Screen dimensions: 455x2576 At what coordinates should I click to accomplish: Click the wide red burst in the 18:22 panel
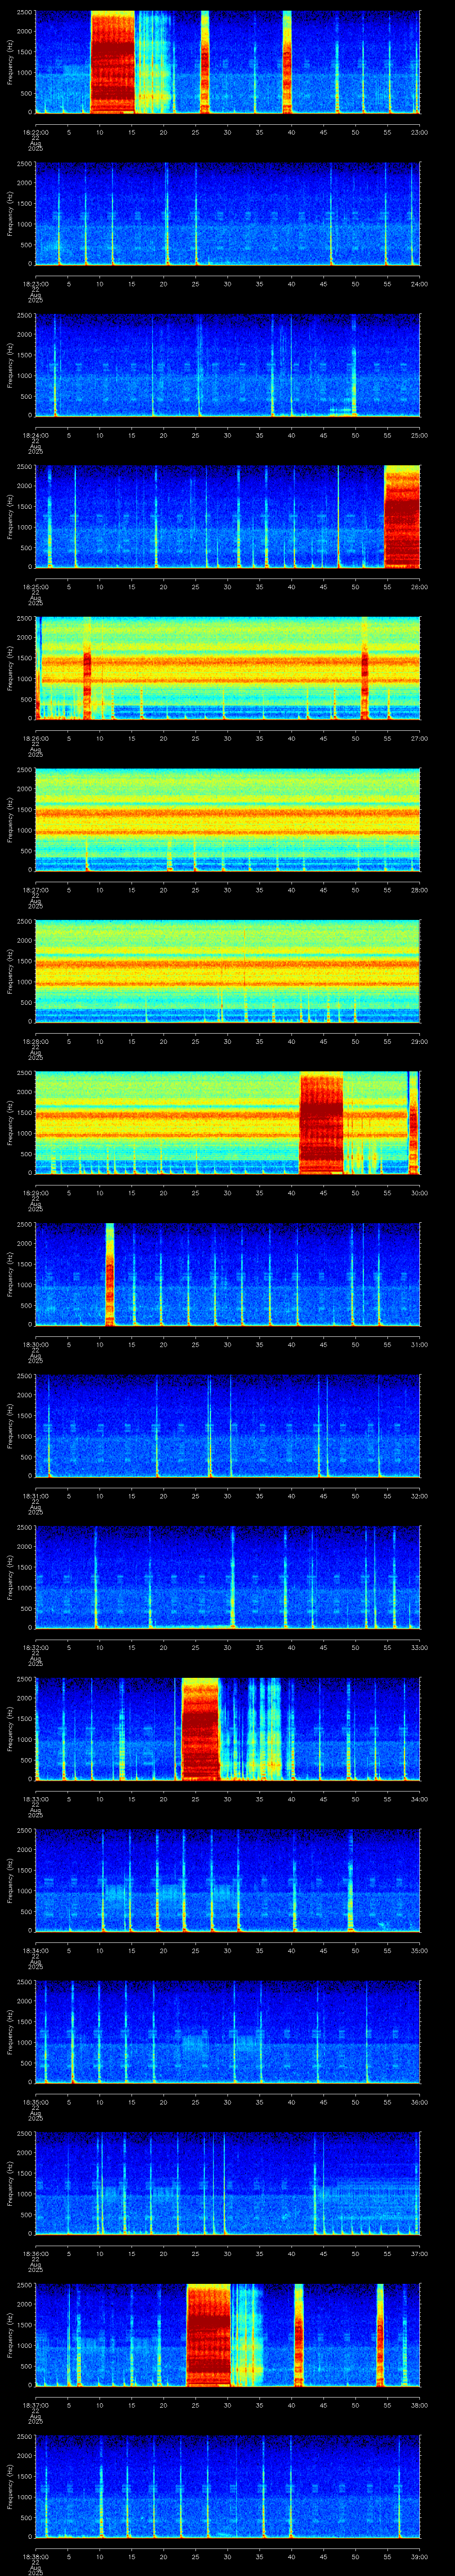pyautogui.click(x=112, y=62)
